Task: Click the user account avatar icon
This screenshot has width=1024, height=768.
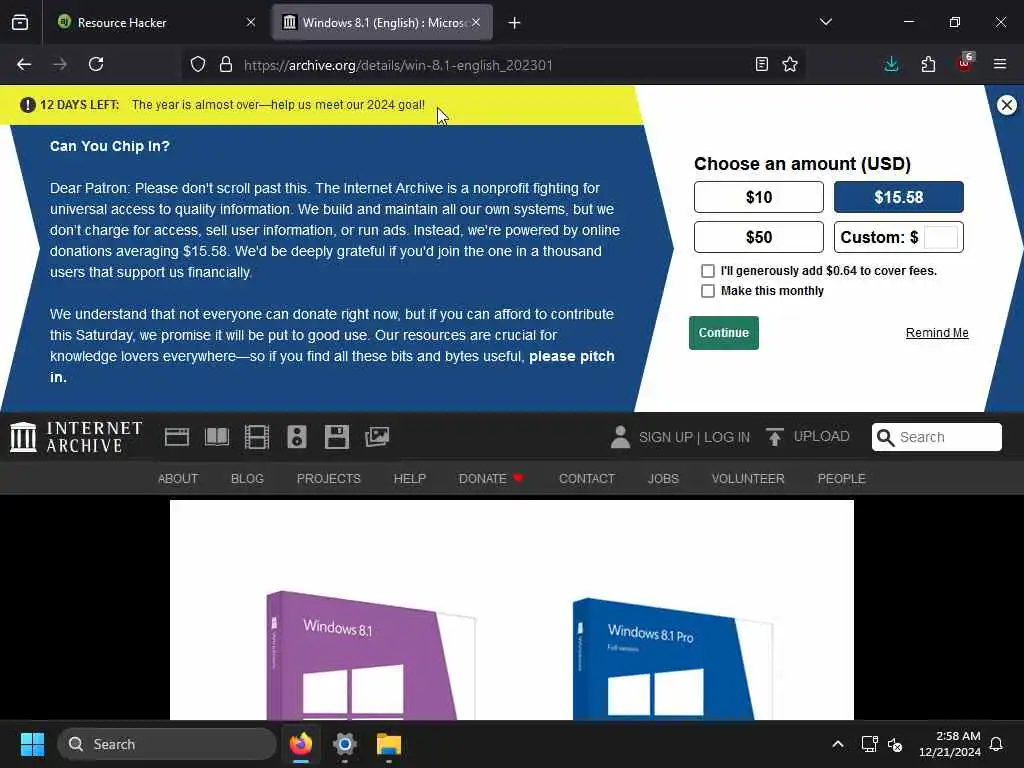Action: (x=620, y=437)
